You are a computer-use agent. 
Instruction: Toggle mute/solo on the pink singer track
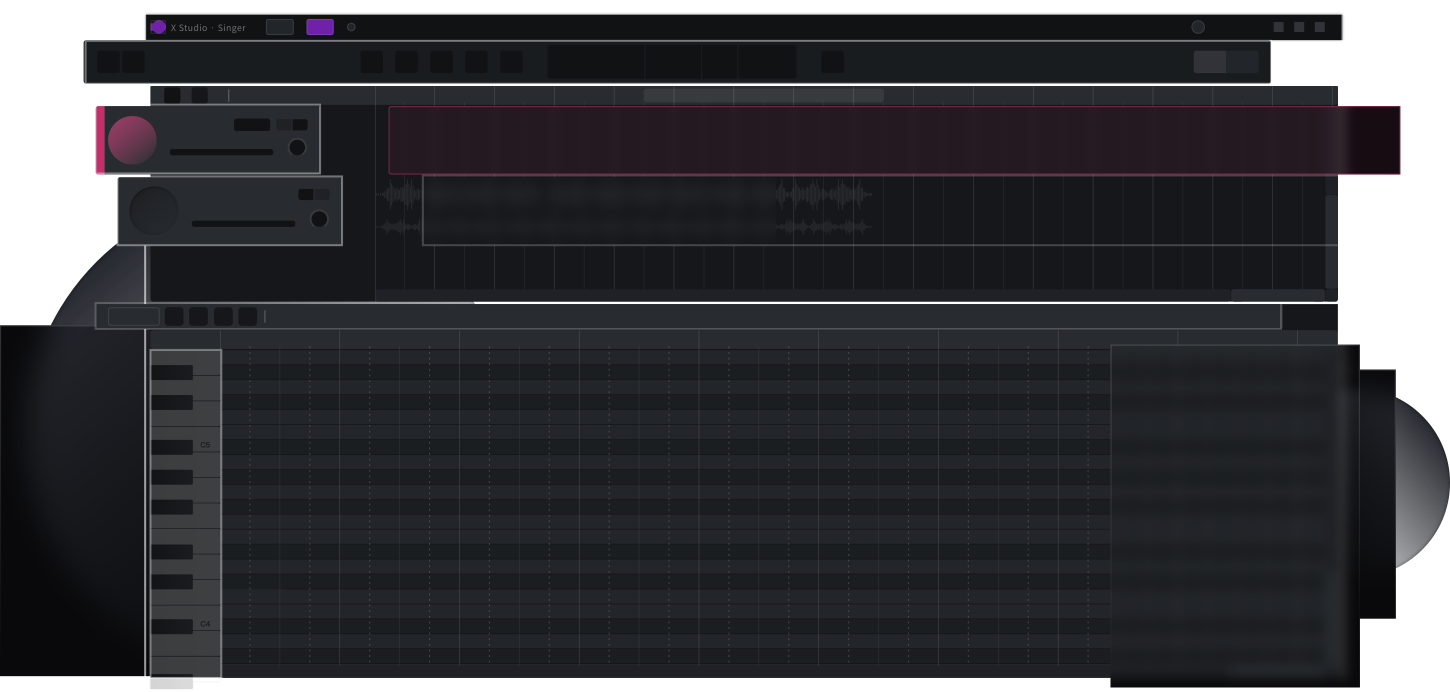pyautogui.click(x=292, y=125)
